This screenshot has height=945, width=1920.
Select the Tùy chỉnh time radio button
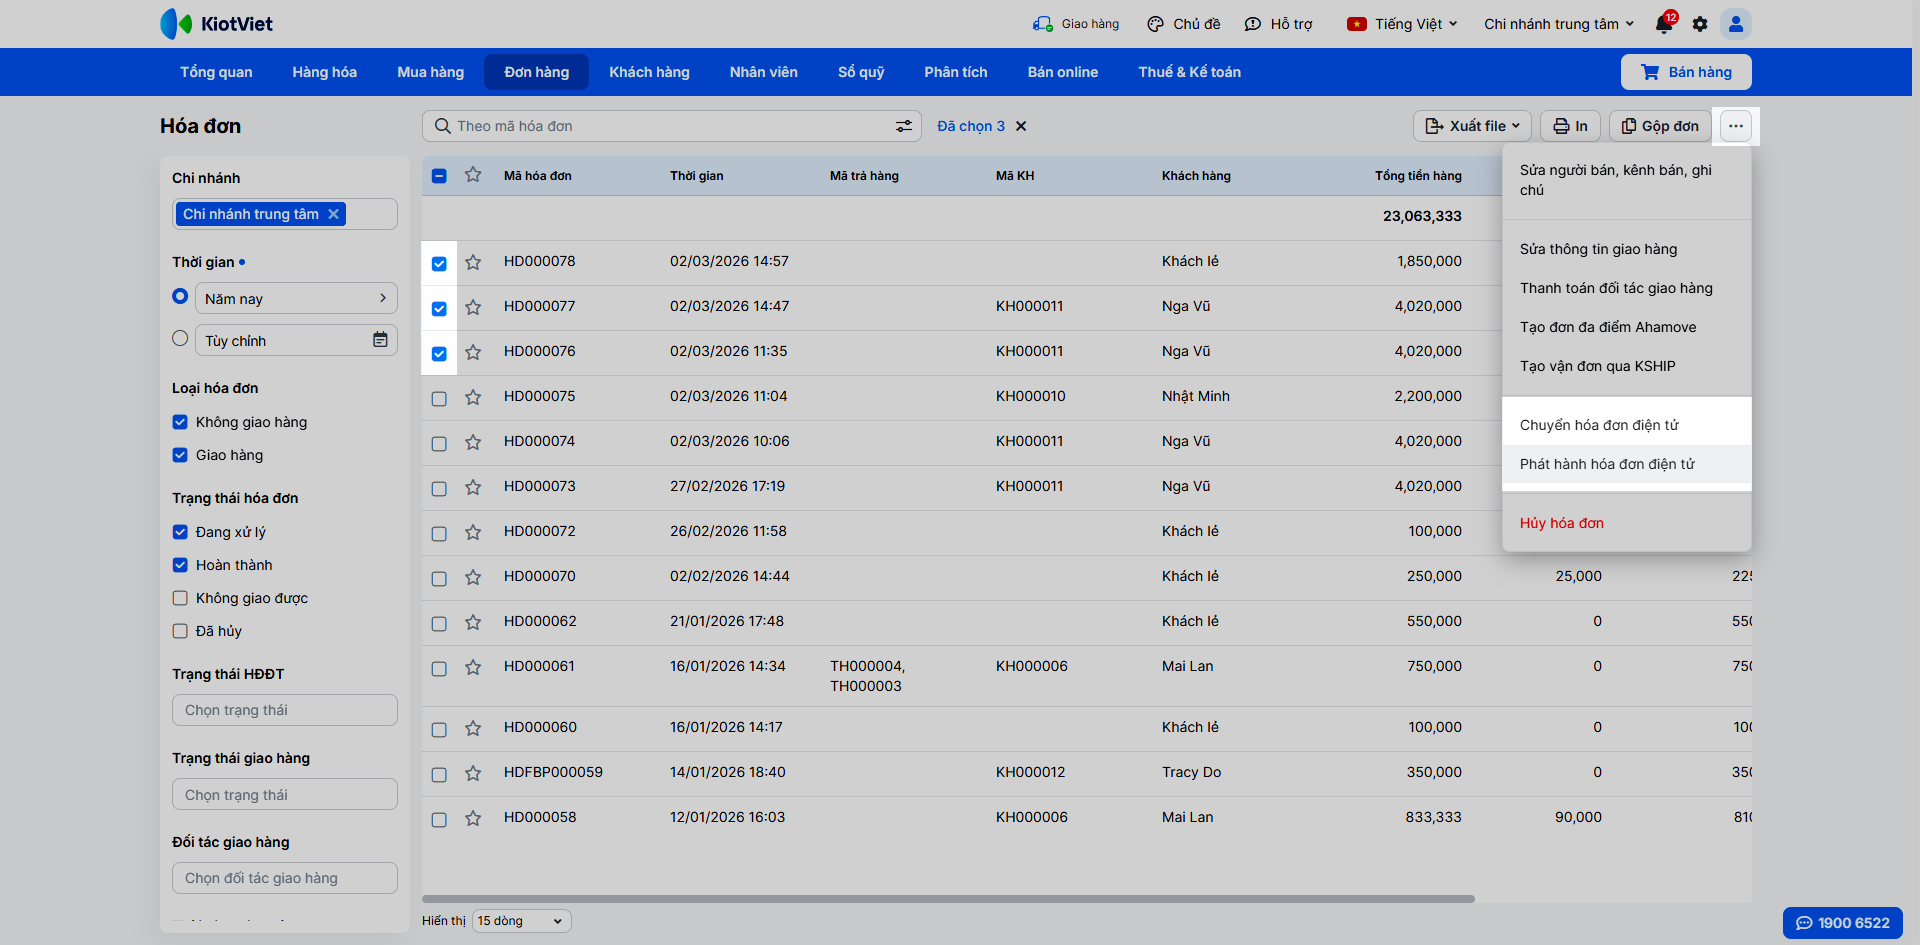point(180,339)
